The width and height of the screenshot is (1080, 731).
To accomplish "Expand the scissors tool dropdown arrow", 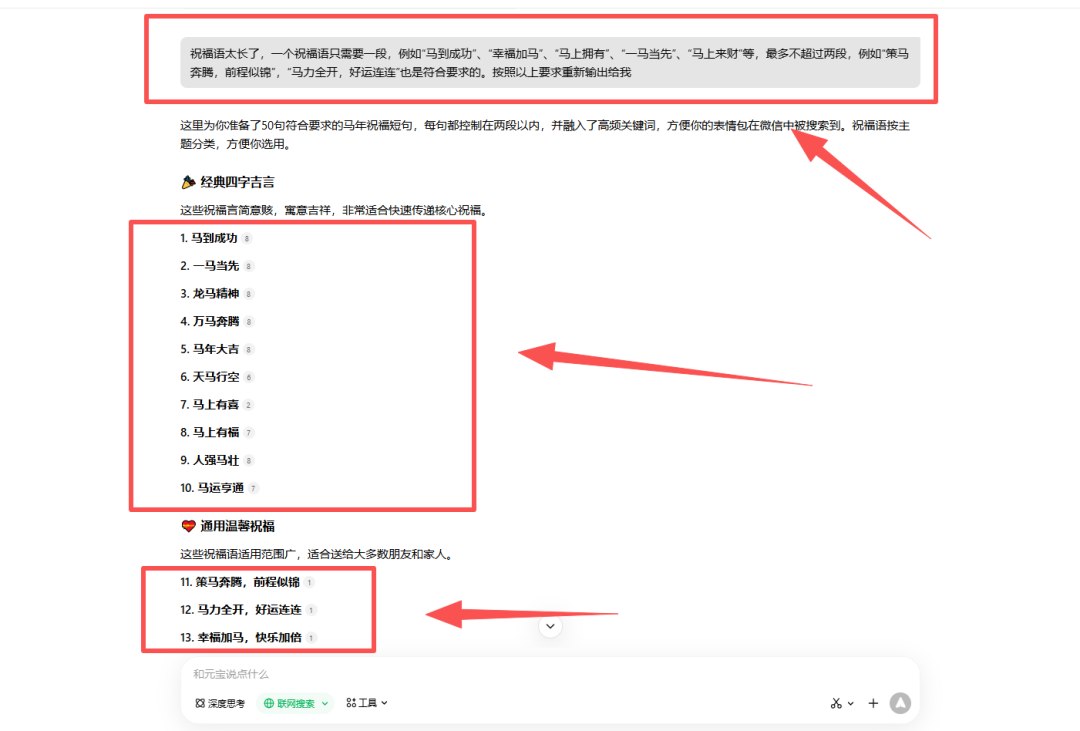I will pos(851,703).
